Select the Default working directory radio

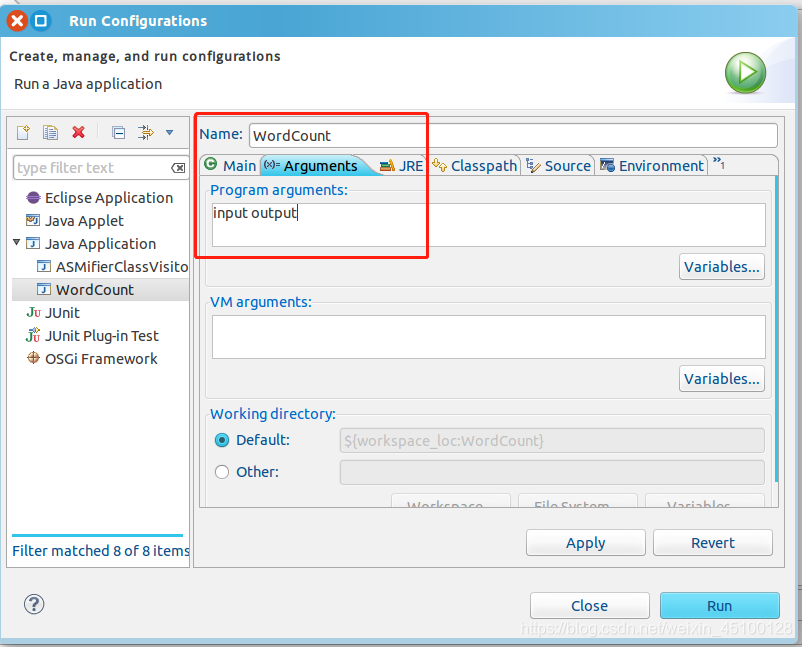tap(222, 440)
